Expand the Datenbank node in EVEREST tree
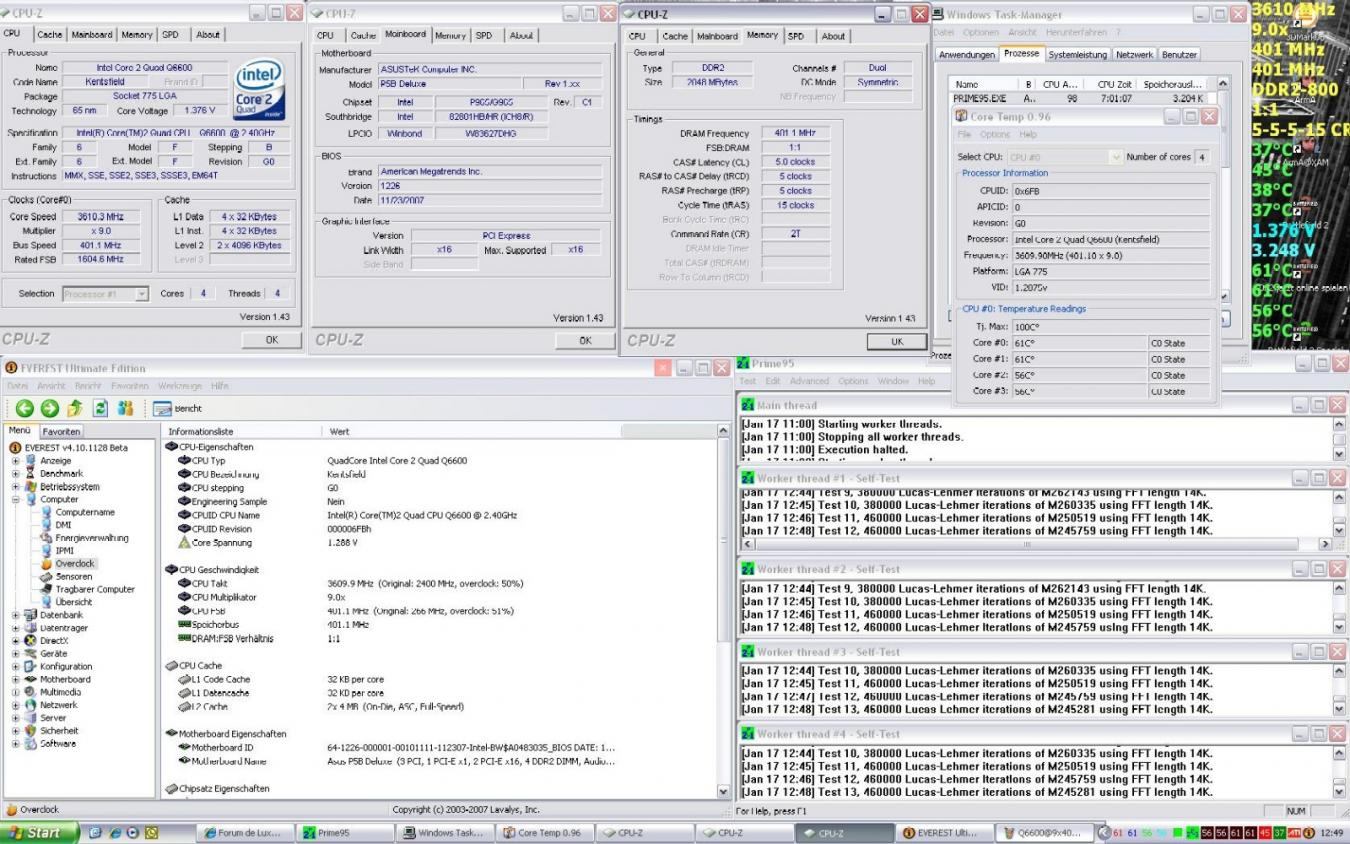The width and height of the screenshot is (1350, 844). click(16, 615)
